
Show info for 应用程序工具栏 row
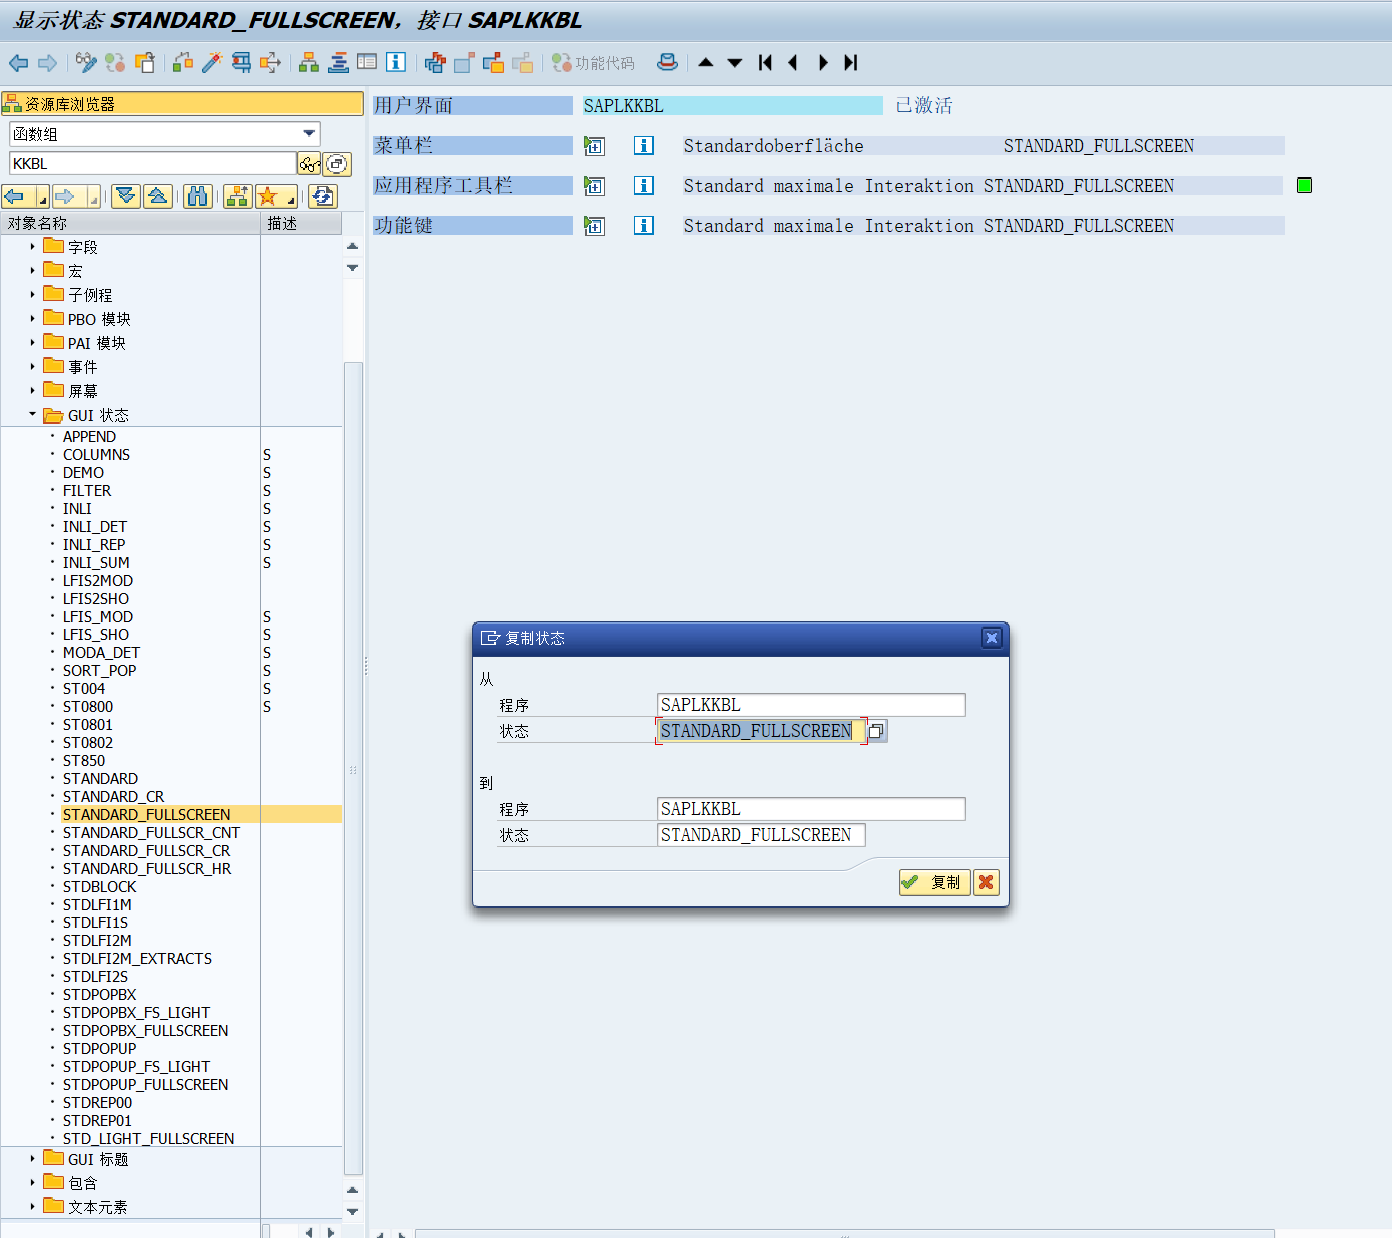[644, 186]
